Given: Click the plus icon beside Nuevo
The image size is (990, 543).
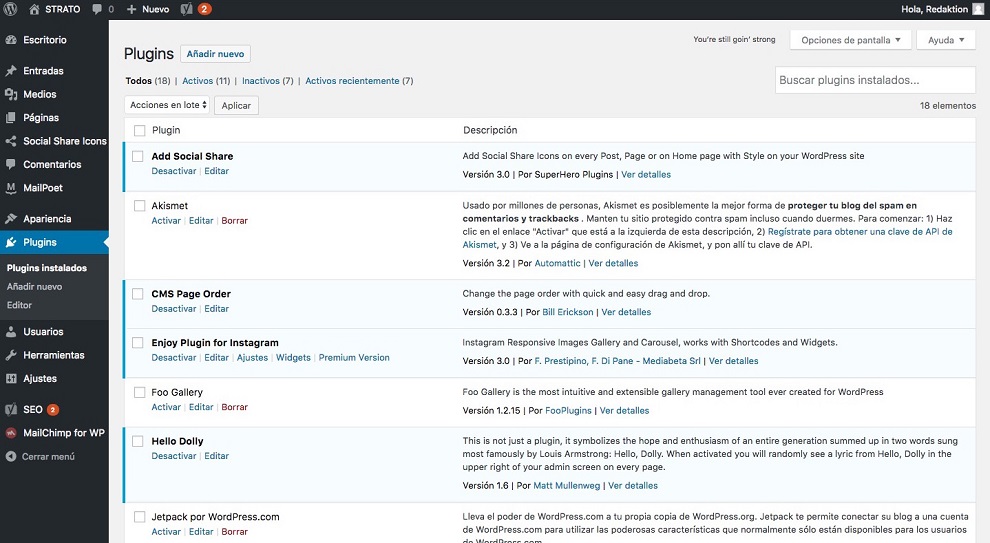Looking at the screenshot, I should [x=131, y=9].
